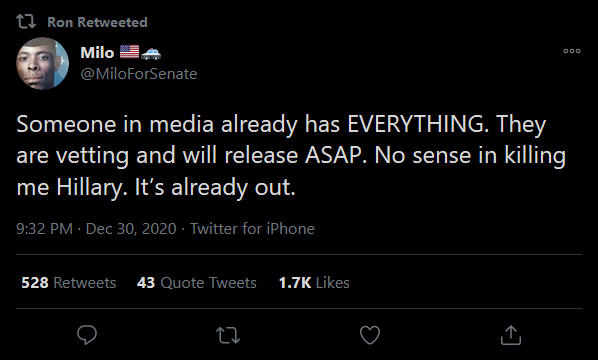Viewport: 598px width, 360px height.
Task: Click the reply speech bubble icon
Action: [x=87, y=335]
